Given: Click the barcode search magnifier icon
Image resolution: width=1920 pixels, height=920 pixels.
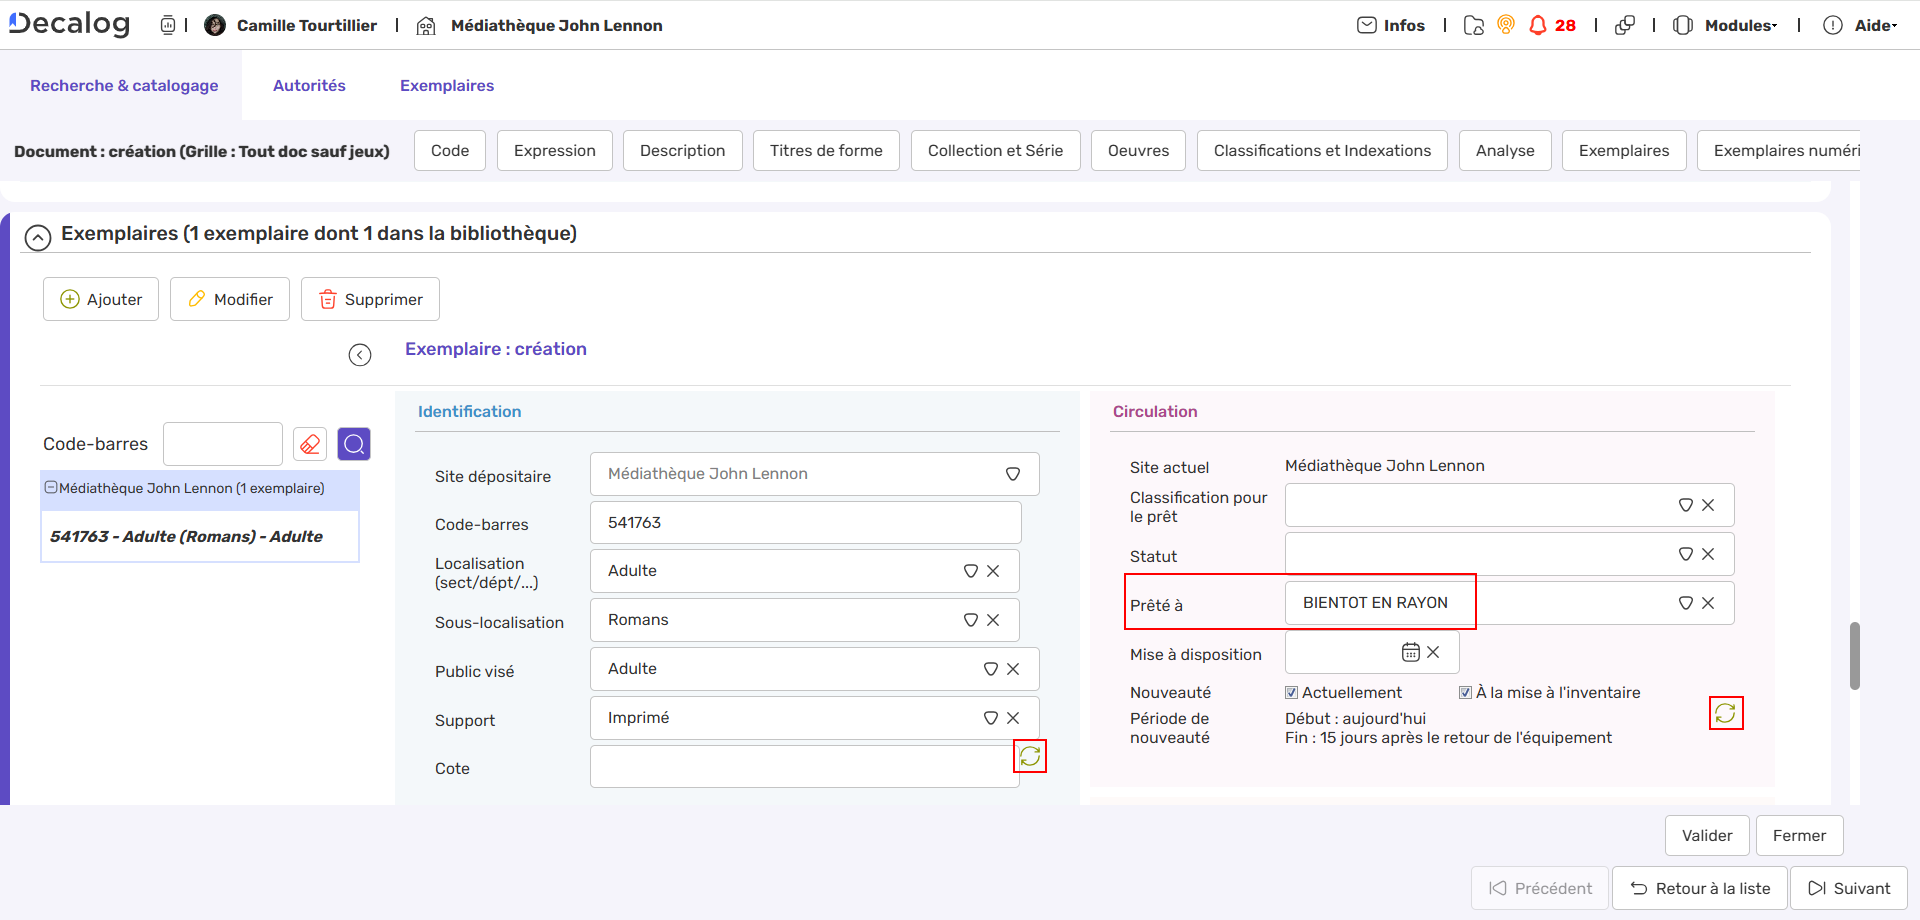Looking at the screenshot, I should pyautogui.click(x=354, y=444).
